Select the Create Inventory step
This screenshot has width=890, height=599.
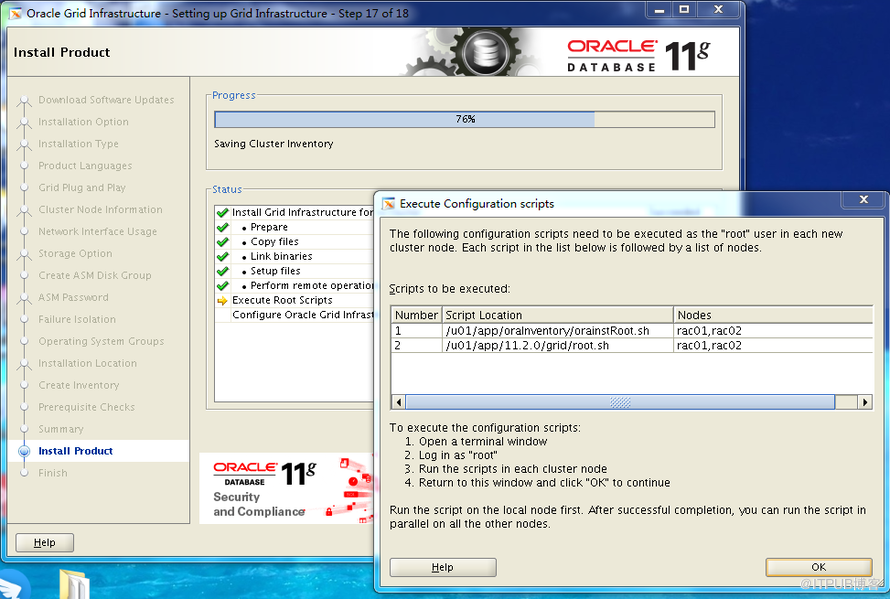(78, 385)
